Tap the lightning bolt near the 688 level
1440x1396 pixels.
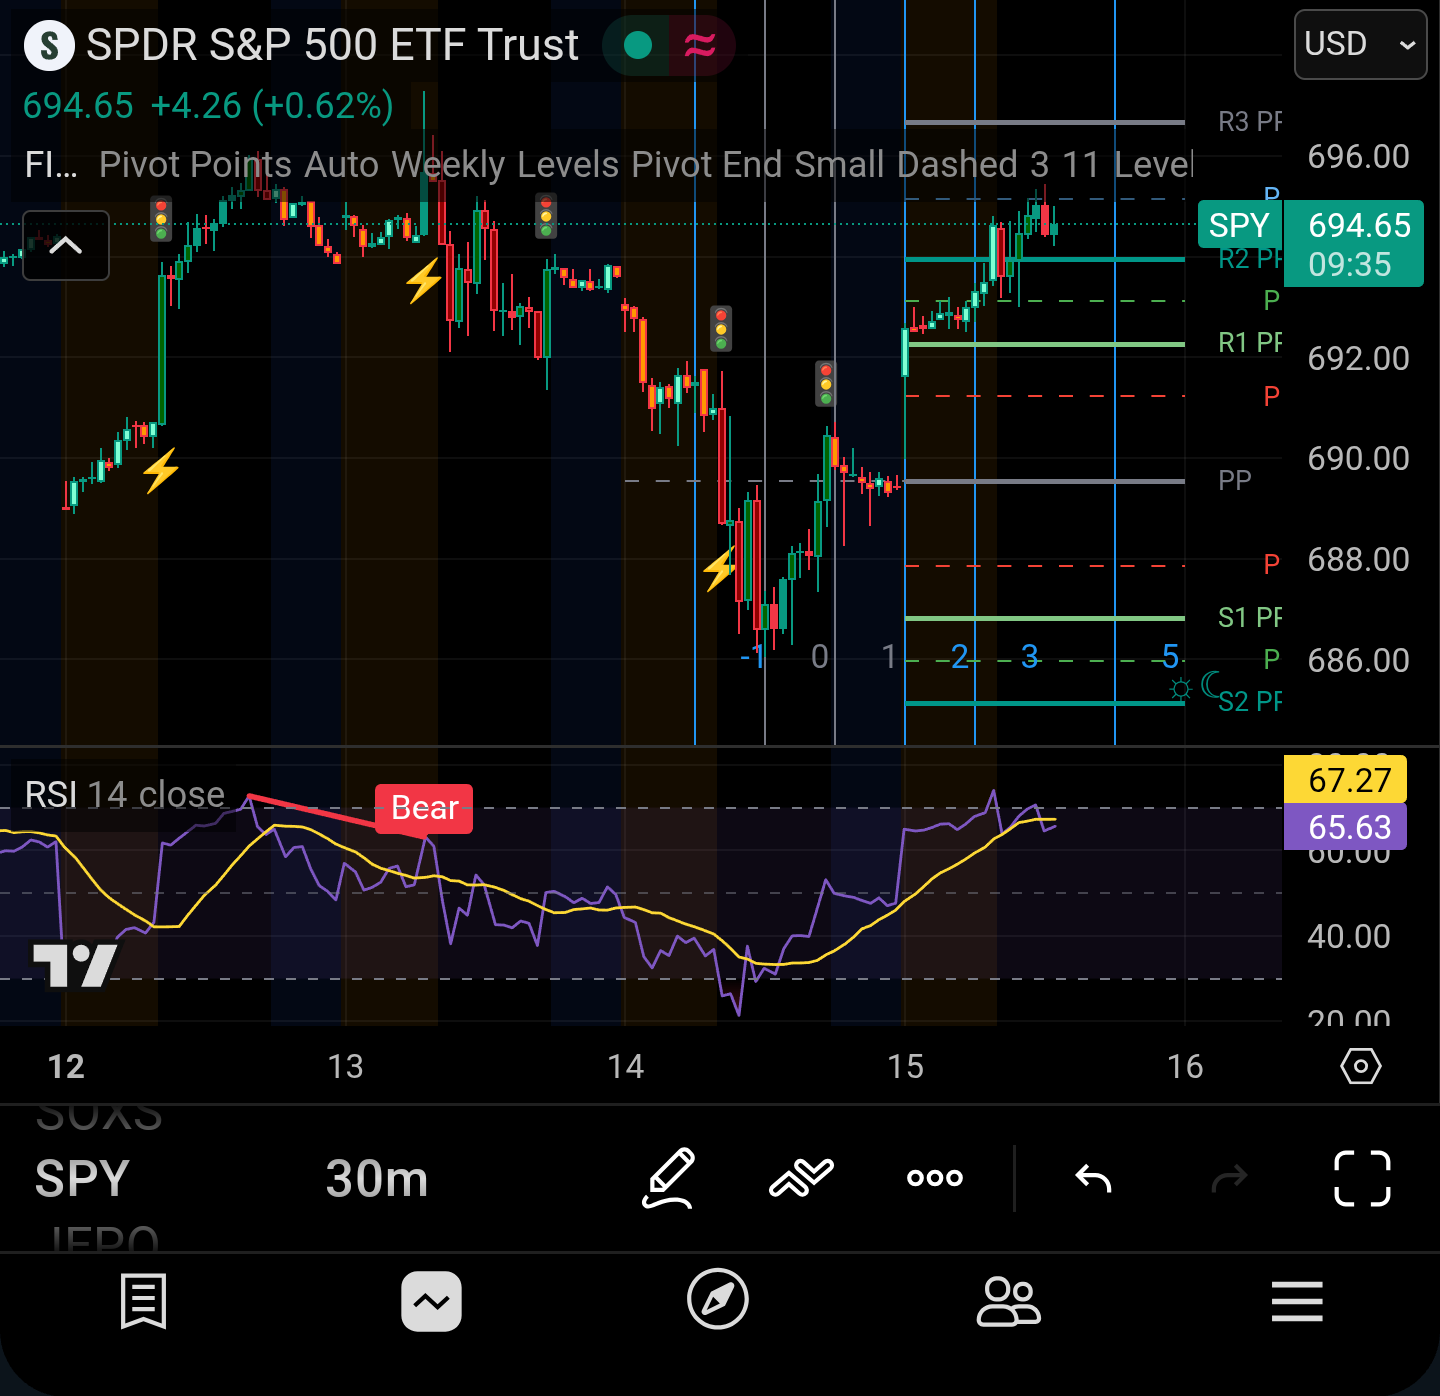pos(719,569)
